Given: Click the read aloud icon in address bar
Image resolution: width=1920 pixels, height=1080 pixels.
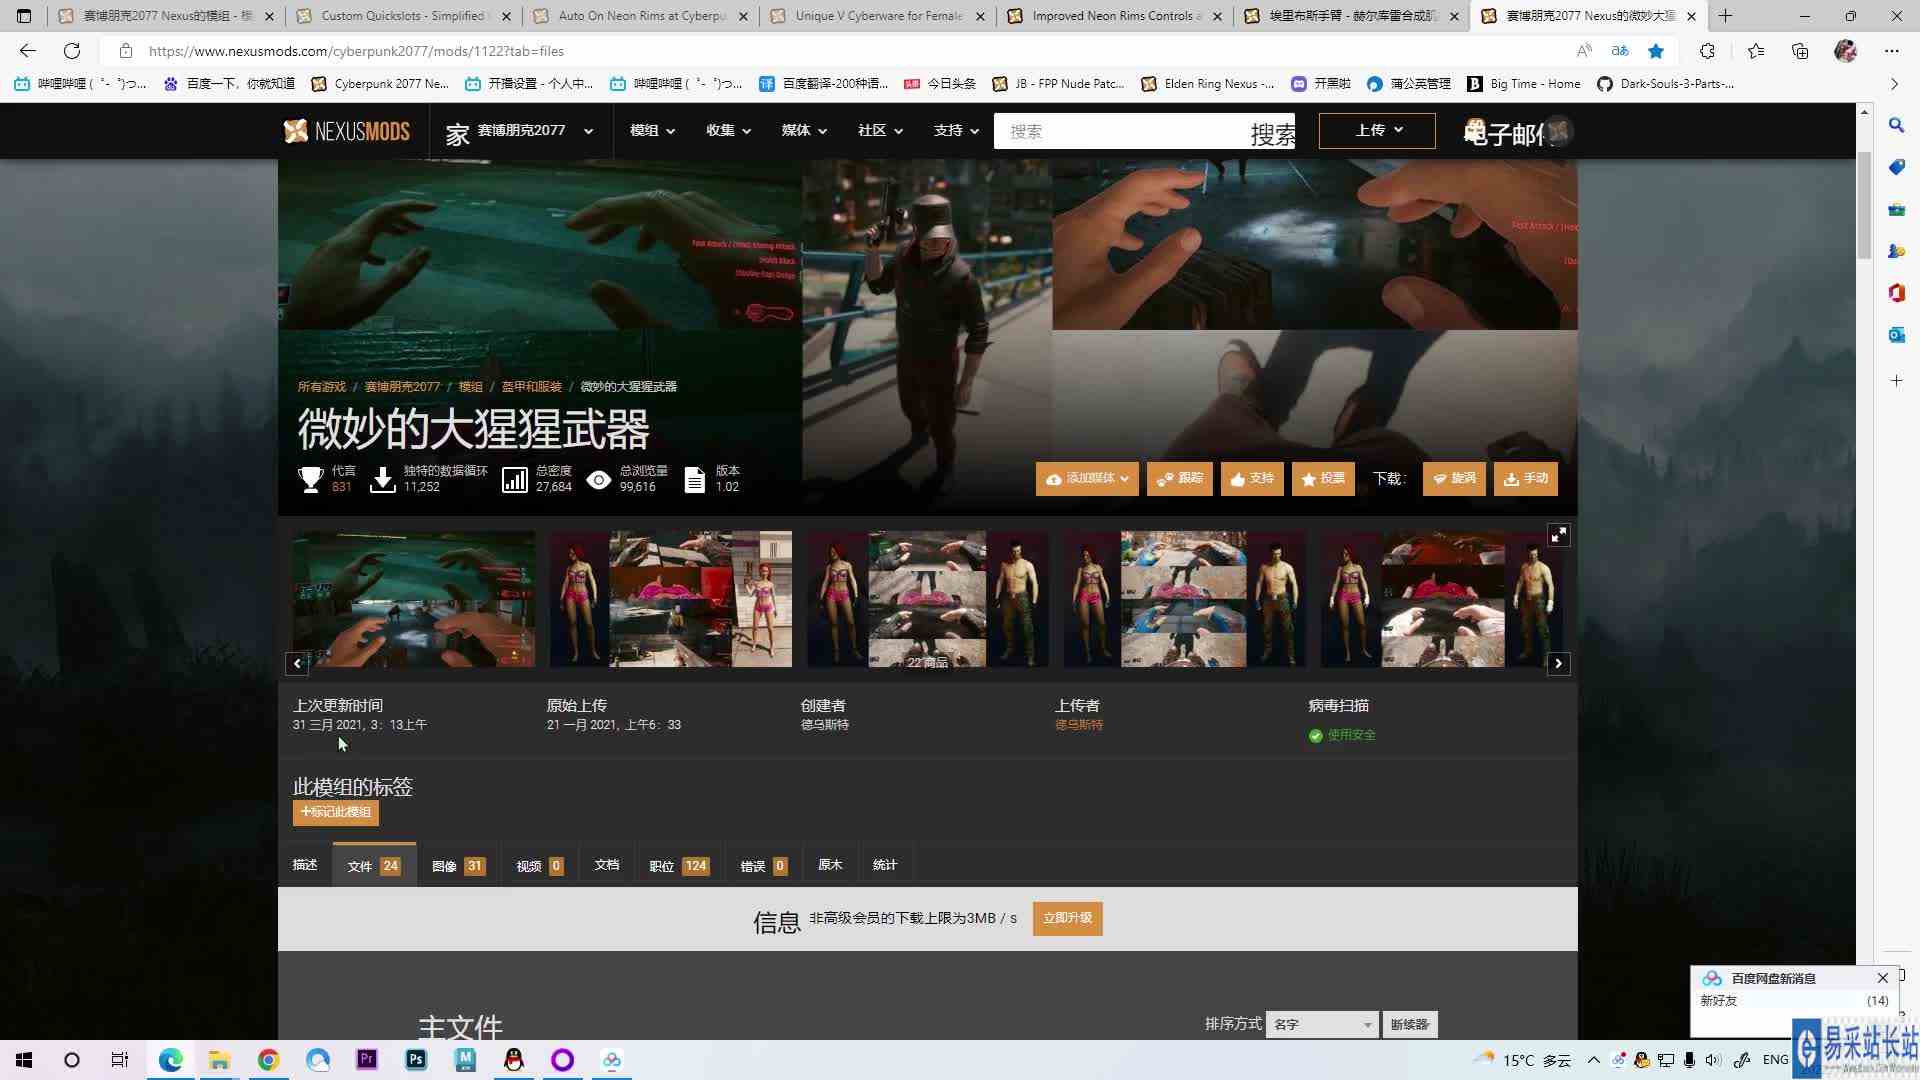Looking at the screenshot, I should pyautogui.click(x=1584, y=51).
